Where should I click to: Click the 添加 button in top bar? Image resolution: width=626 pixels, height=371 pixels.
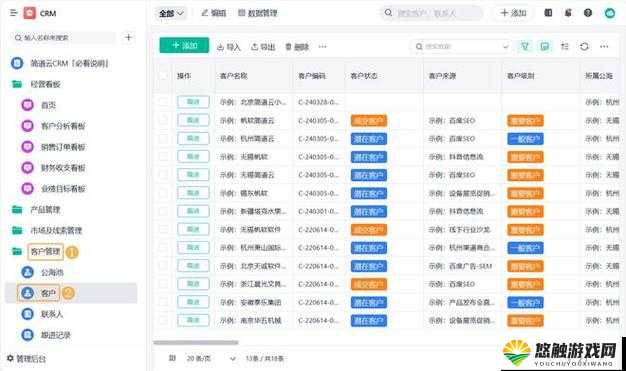click(513, 13)
